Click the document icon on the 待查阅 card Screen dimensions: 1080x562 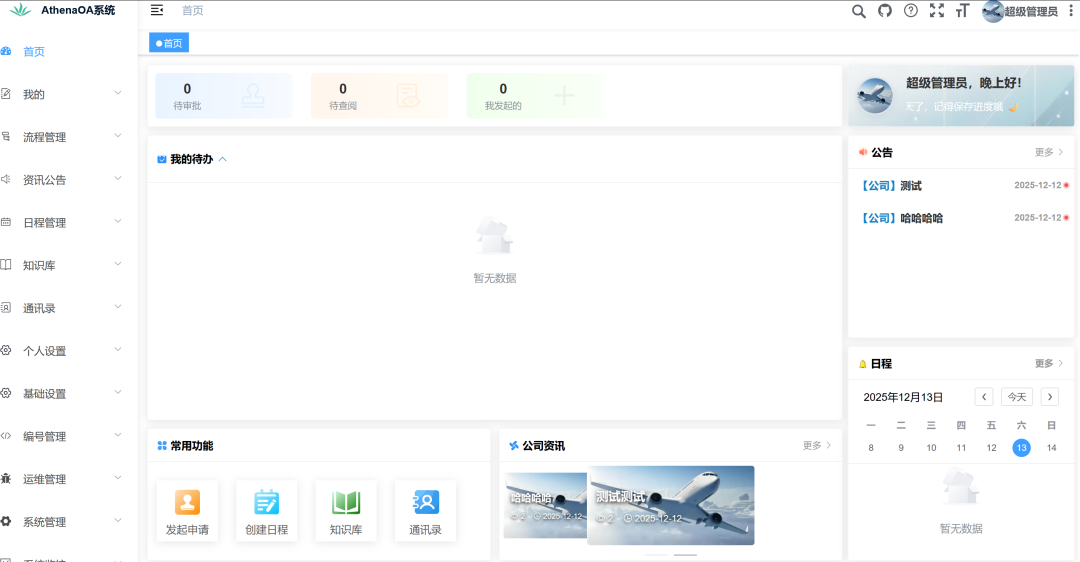click(408, 96)
